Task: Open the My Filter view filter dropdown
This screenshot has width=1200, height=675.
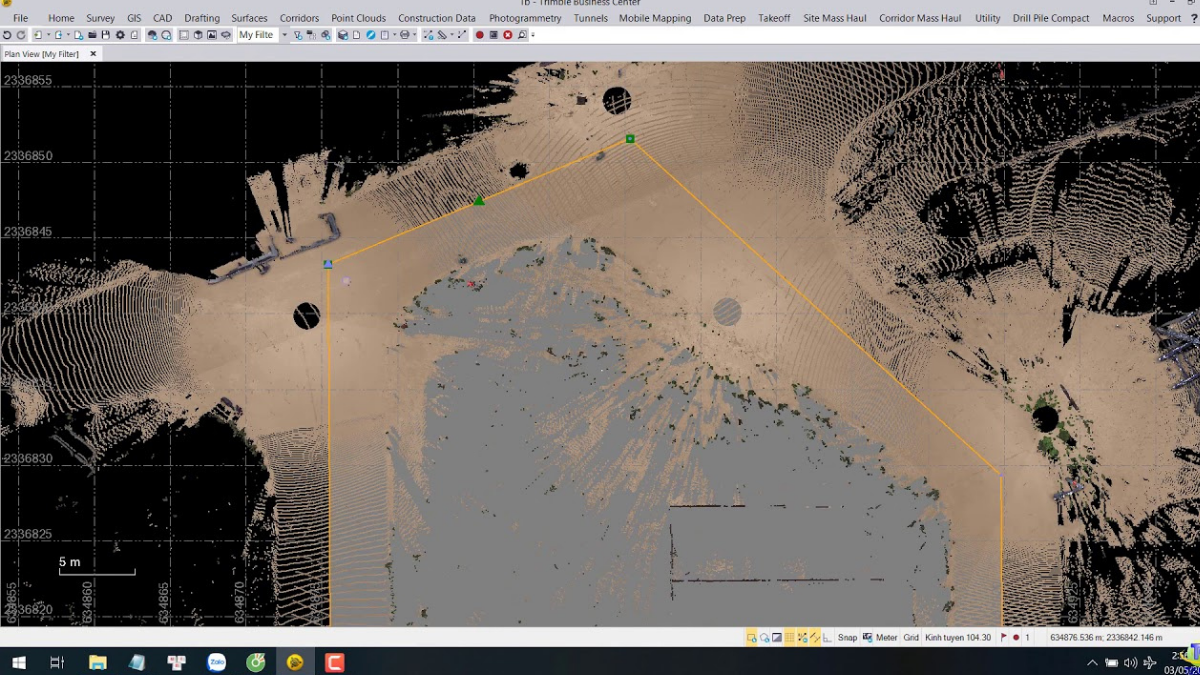Action: click(285, 35)
